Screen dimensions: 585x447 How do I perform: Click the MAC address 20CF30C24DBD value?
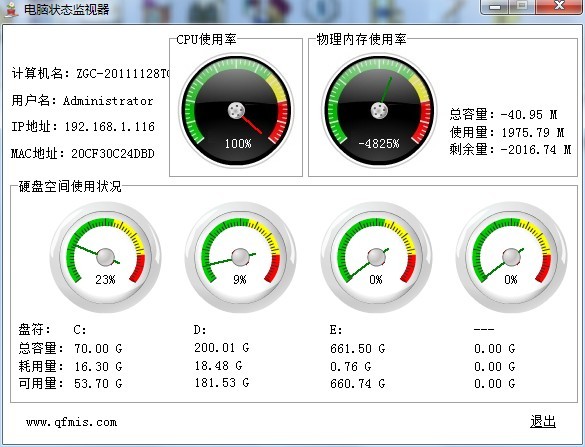tap(113, 154)
